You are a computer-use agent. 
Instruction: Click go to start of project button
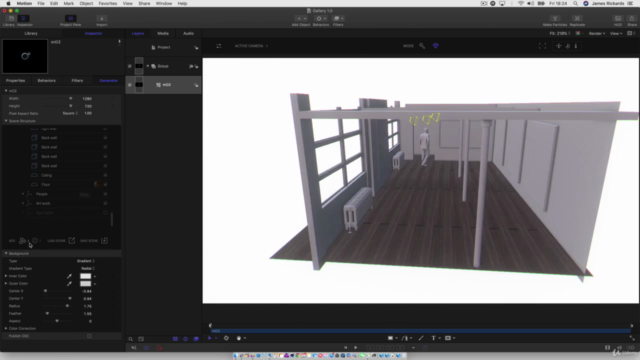point(345,347)
